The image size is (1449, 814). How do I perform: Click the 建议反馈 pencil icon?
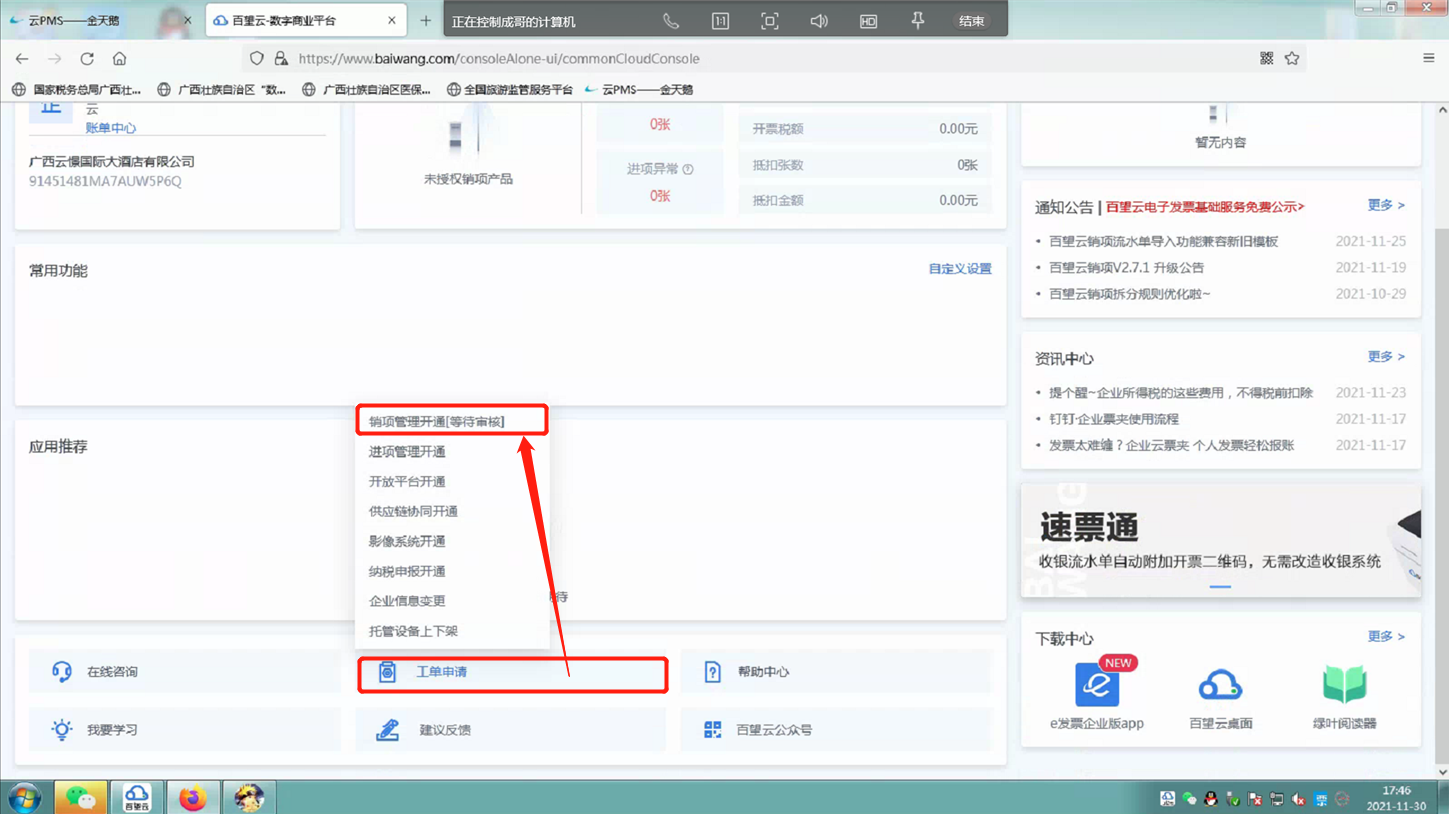point(387,730)
